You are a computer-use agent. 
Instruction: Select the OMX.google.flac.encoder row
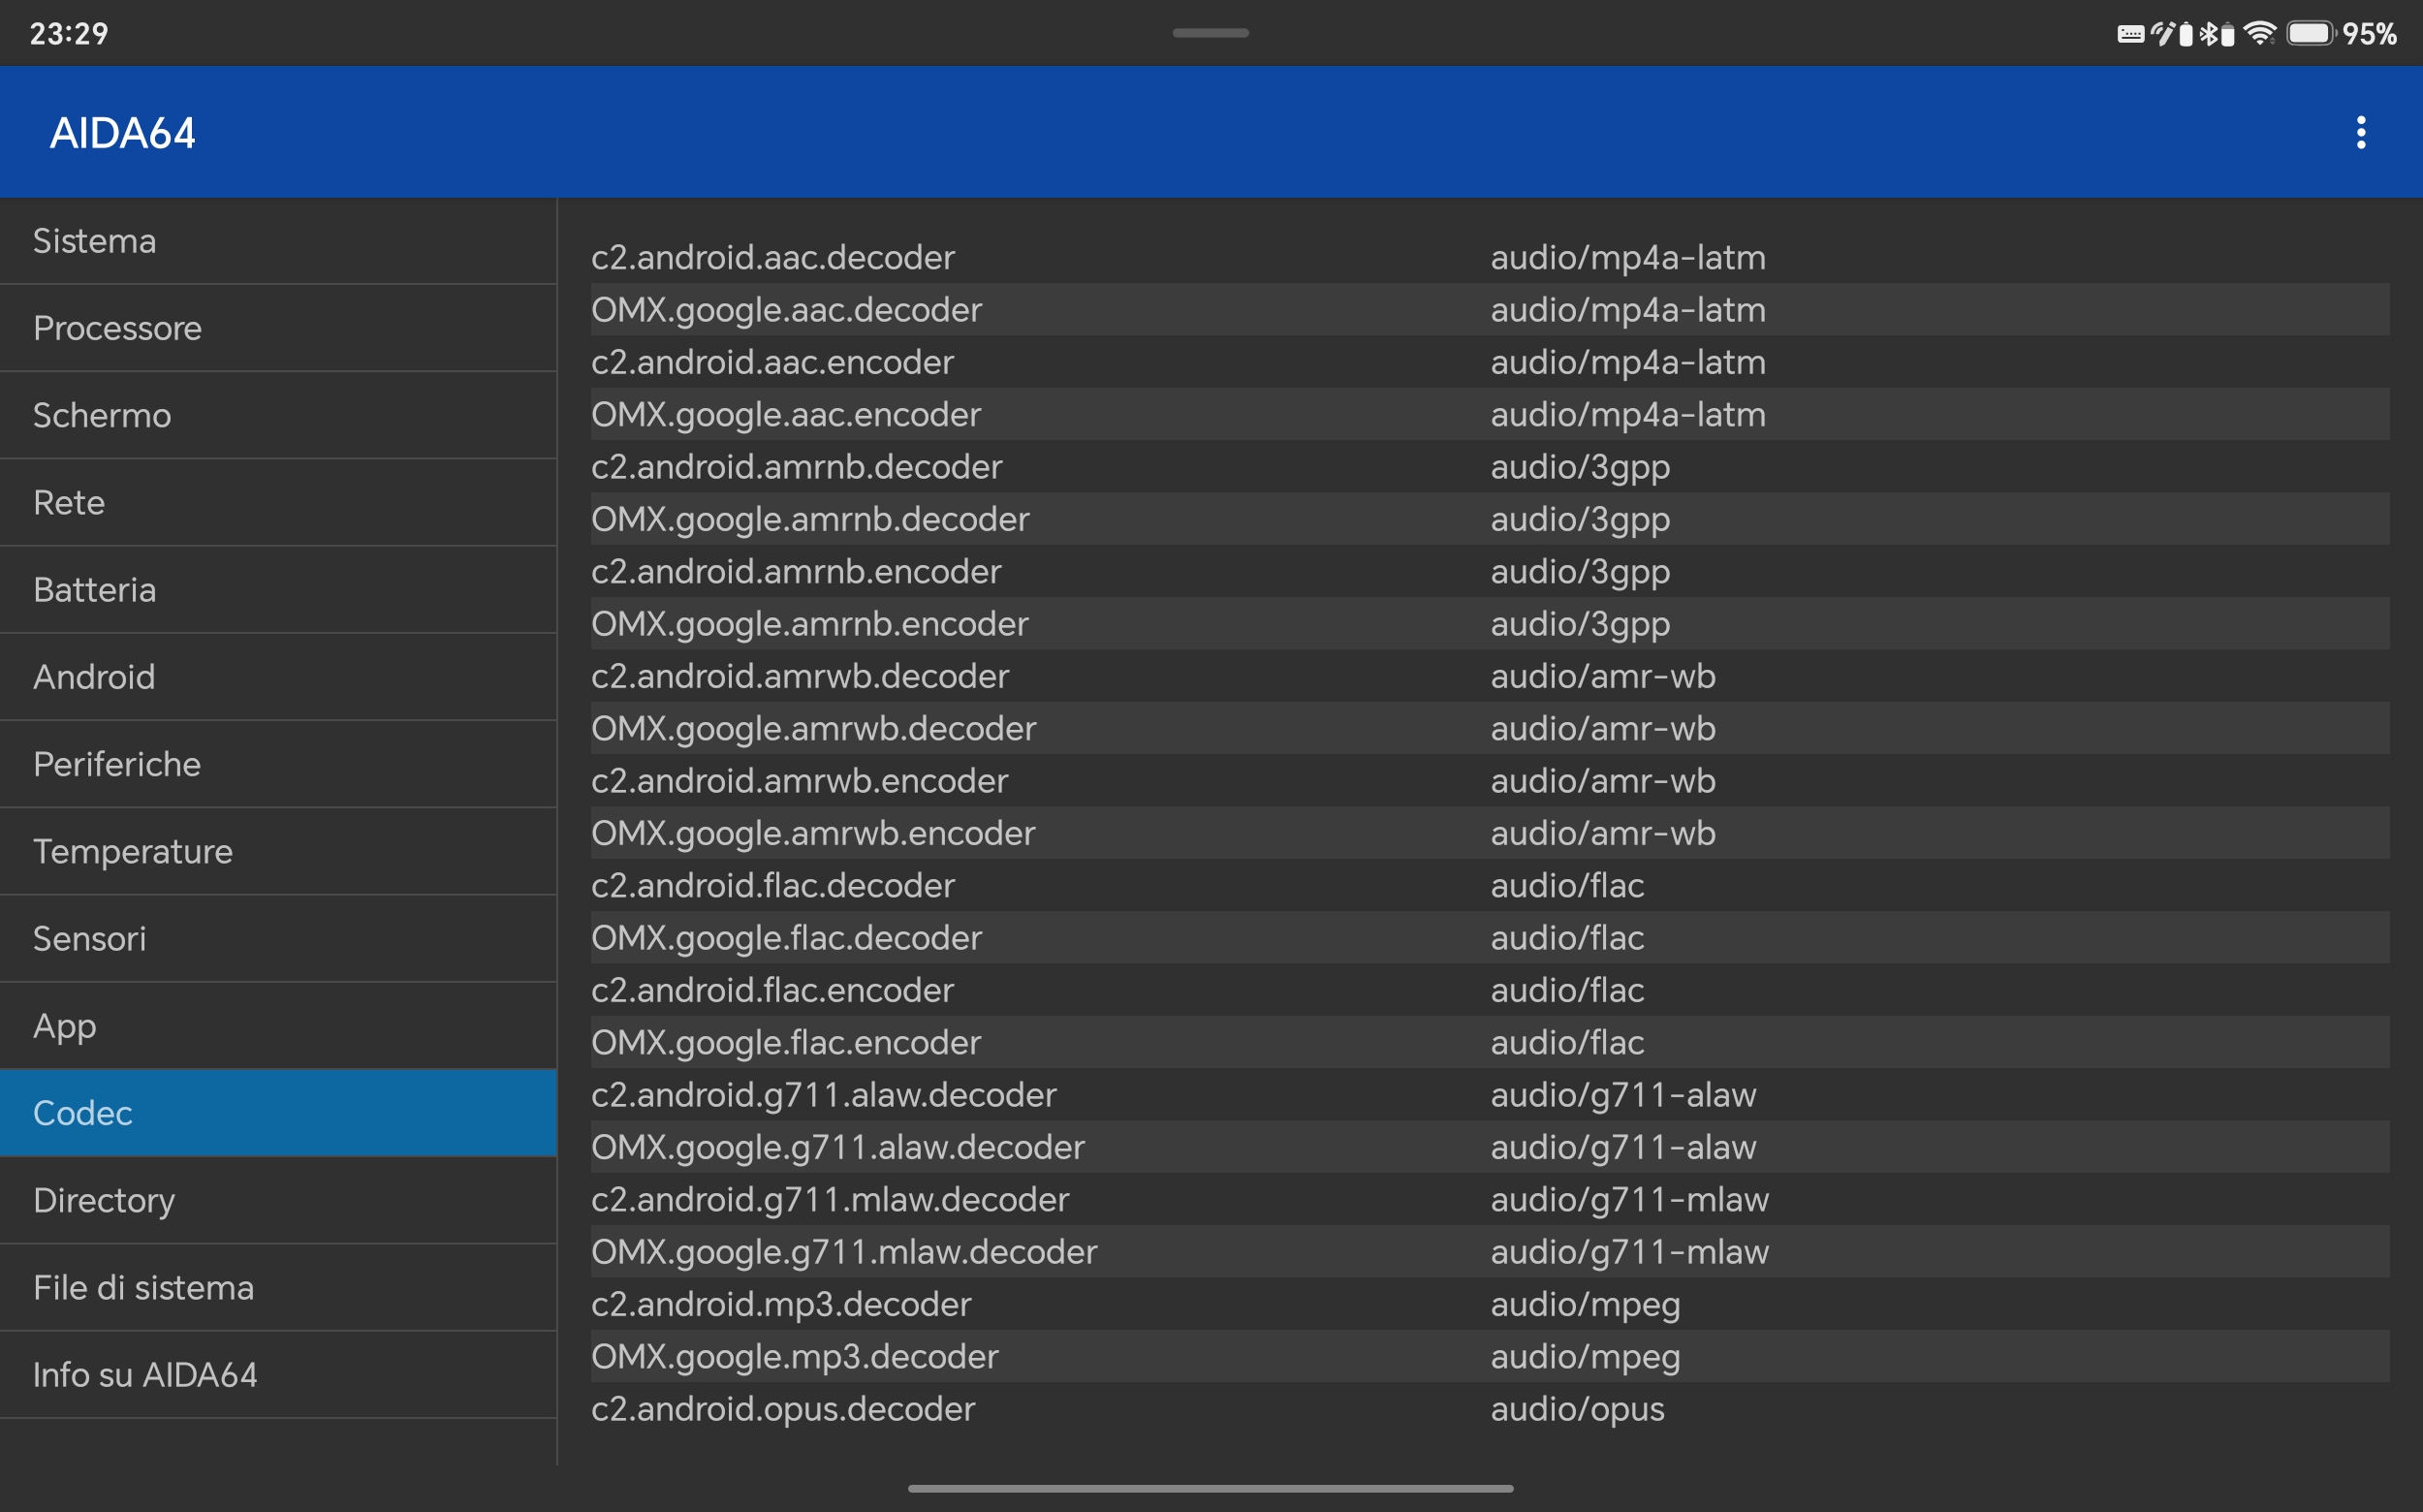click(x=1490, y=1042)
